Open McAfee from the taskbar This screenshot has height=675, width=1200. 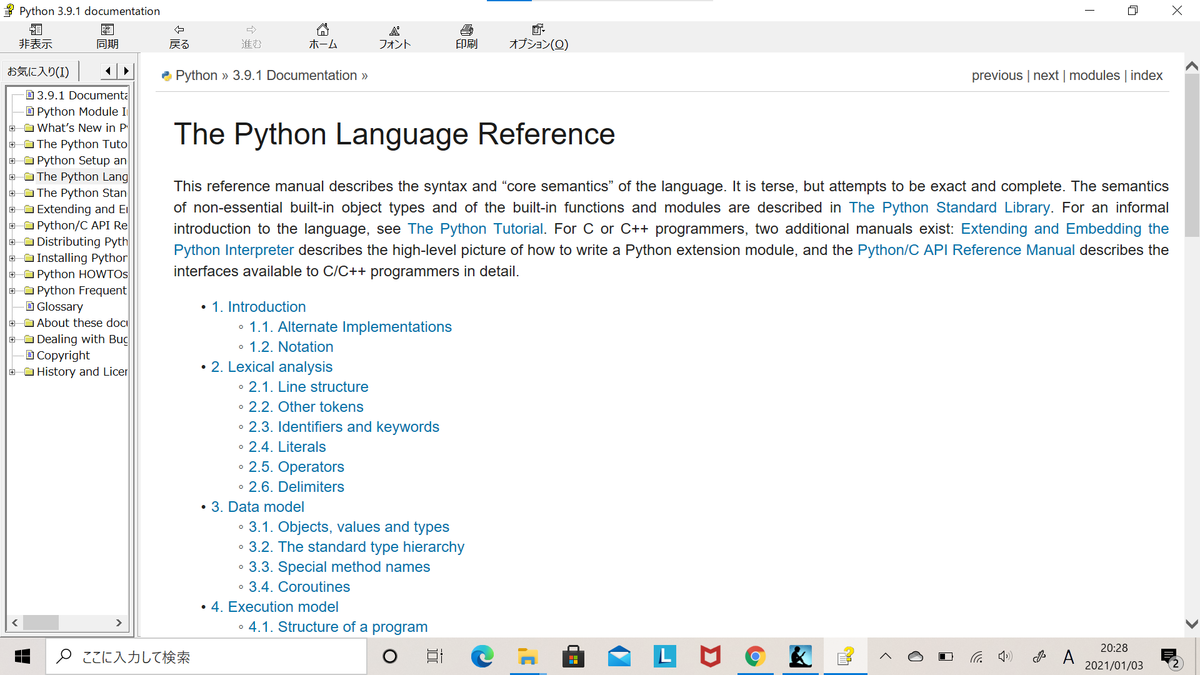click(710, 656)
